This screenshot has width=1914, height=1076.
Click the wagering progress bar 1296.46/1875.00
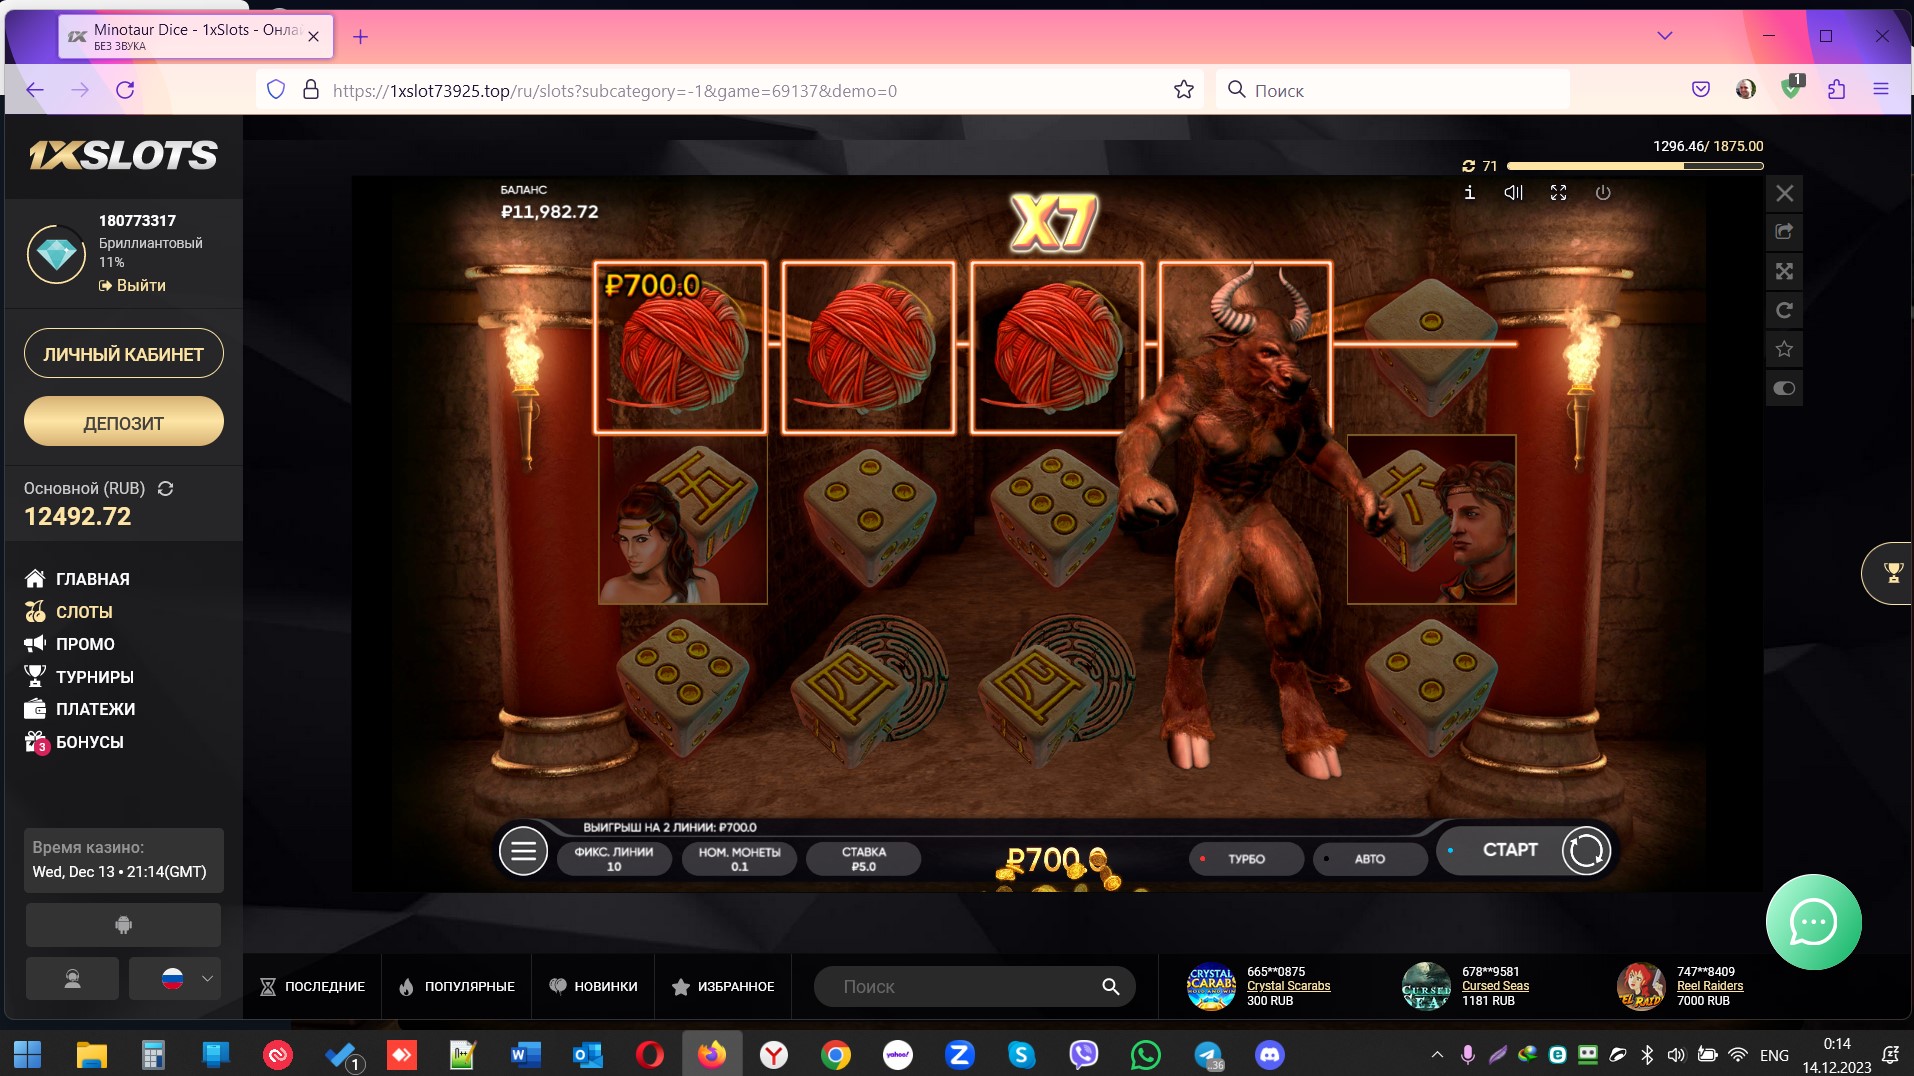(1635, 166)
